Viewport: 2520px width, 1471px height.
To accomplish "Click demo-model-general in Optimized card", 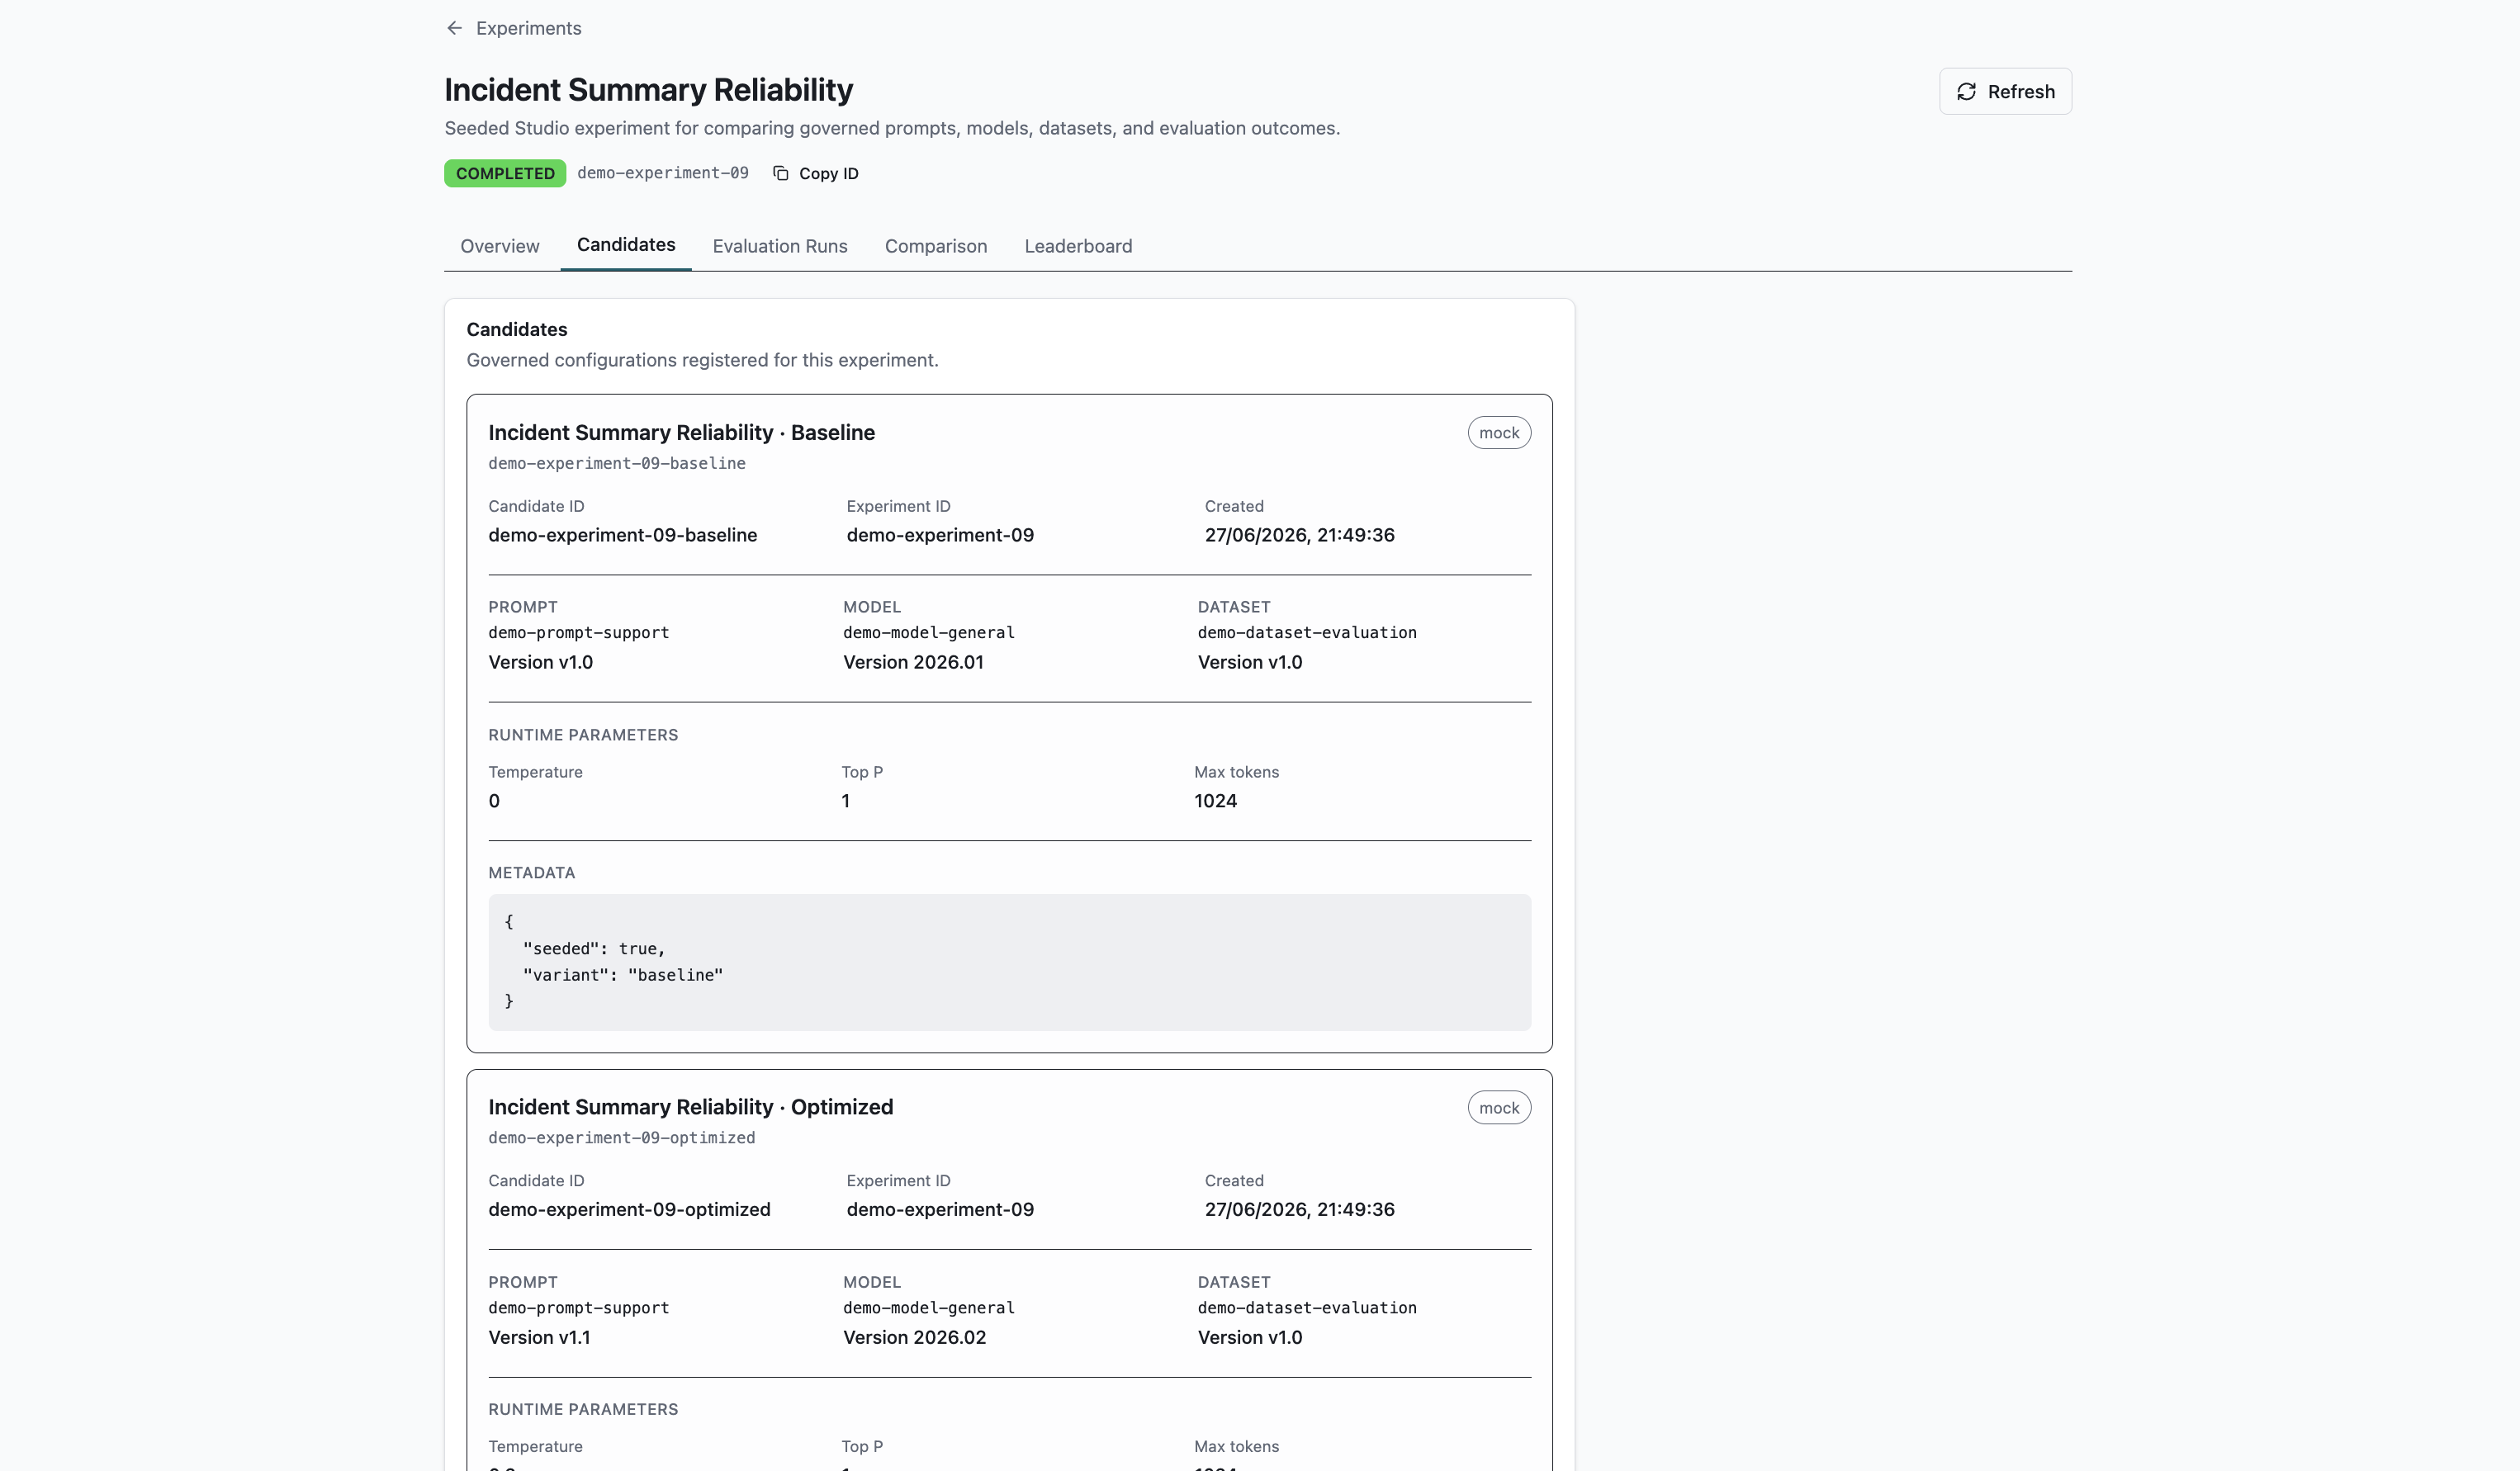I will pyautogui.click(x=929, y=1308).
